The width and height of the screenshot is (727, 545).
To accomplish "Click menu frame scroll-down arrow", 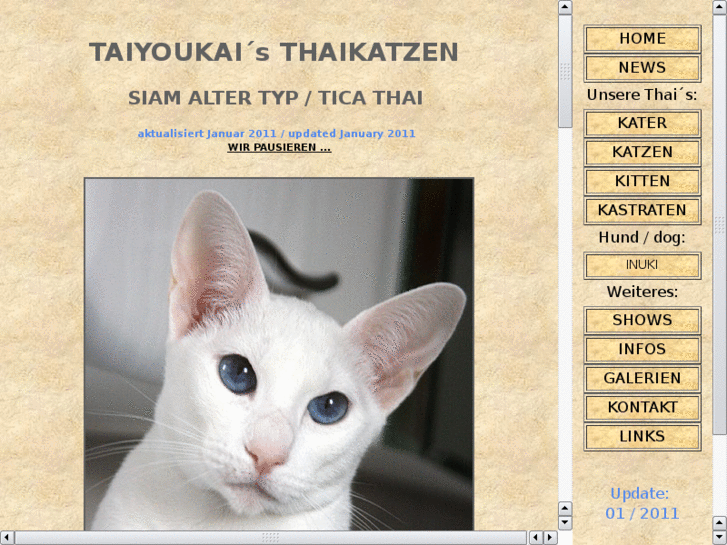I will (720, 538).
